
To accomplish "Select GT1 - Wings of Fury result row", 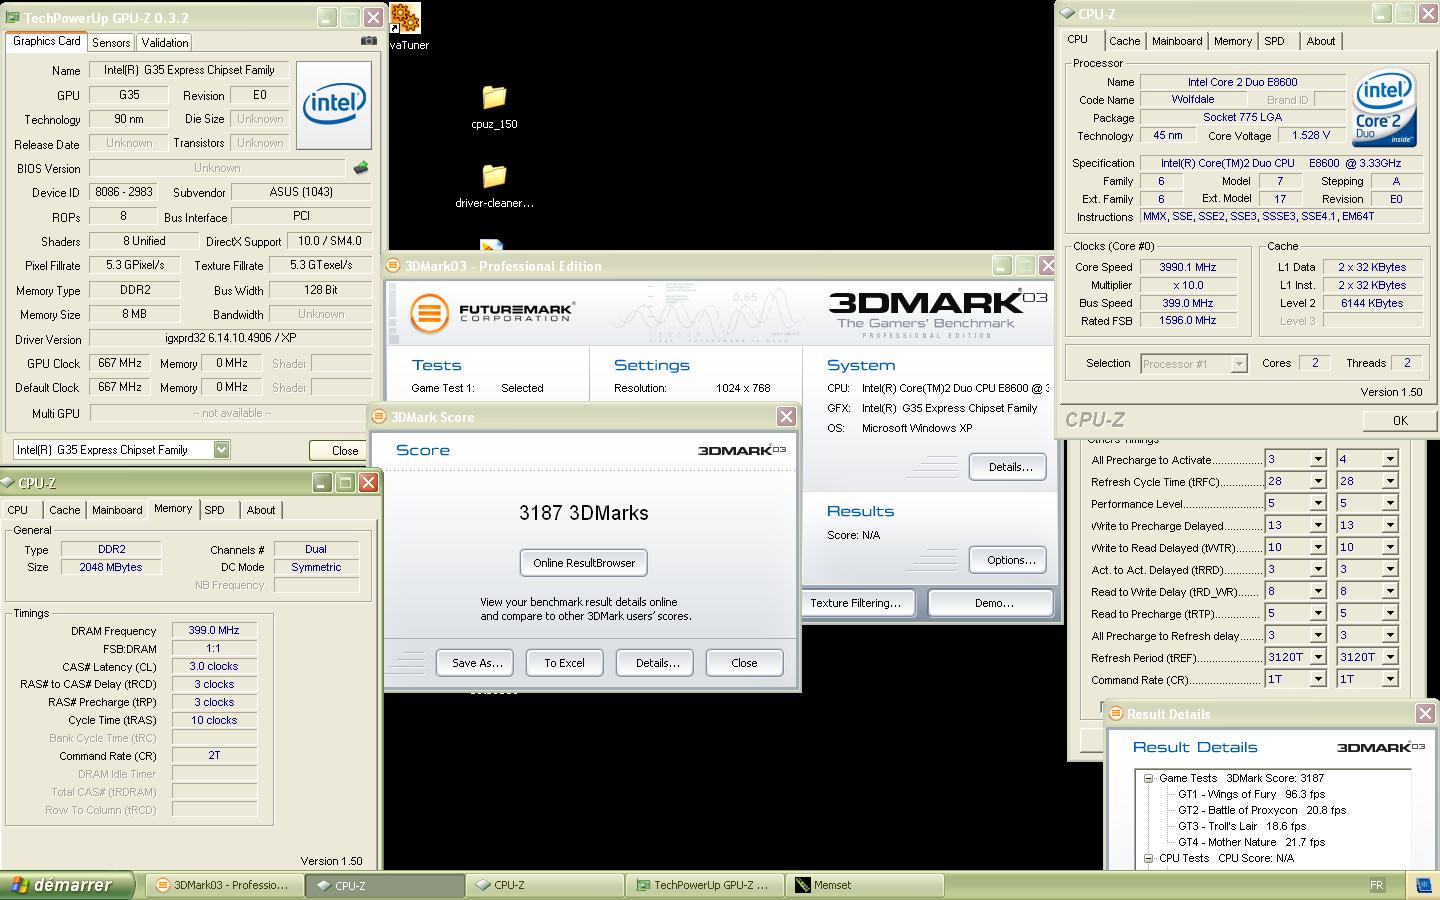I will pyautogui.click(x=1251, y=794).
